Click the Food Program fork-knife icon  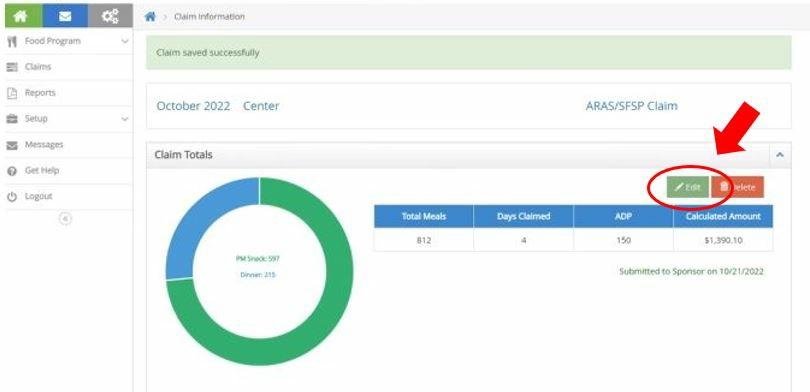(x=12, y=41)
